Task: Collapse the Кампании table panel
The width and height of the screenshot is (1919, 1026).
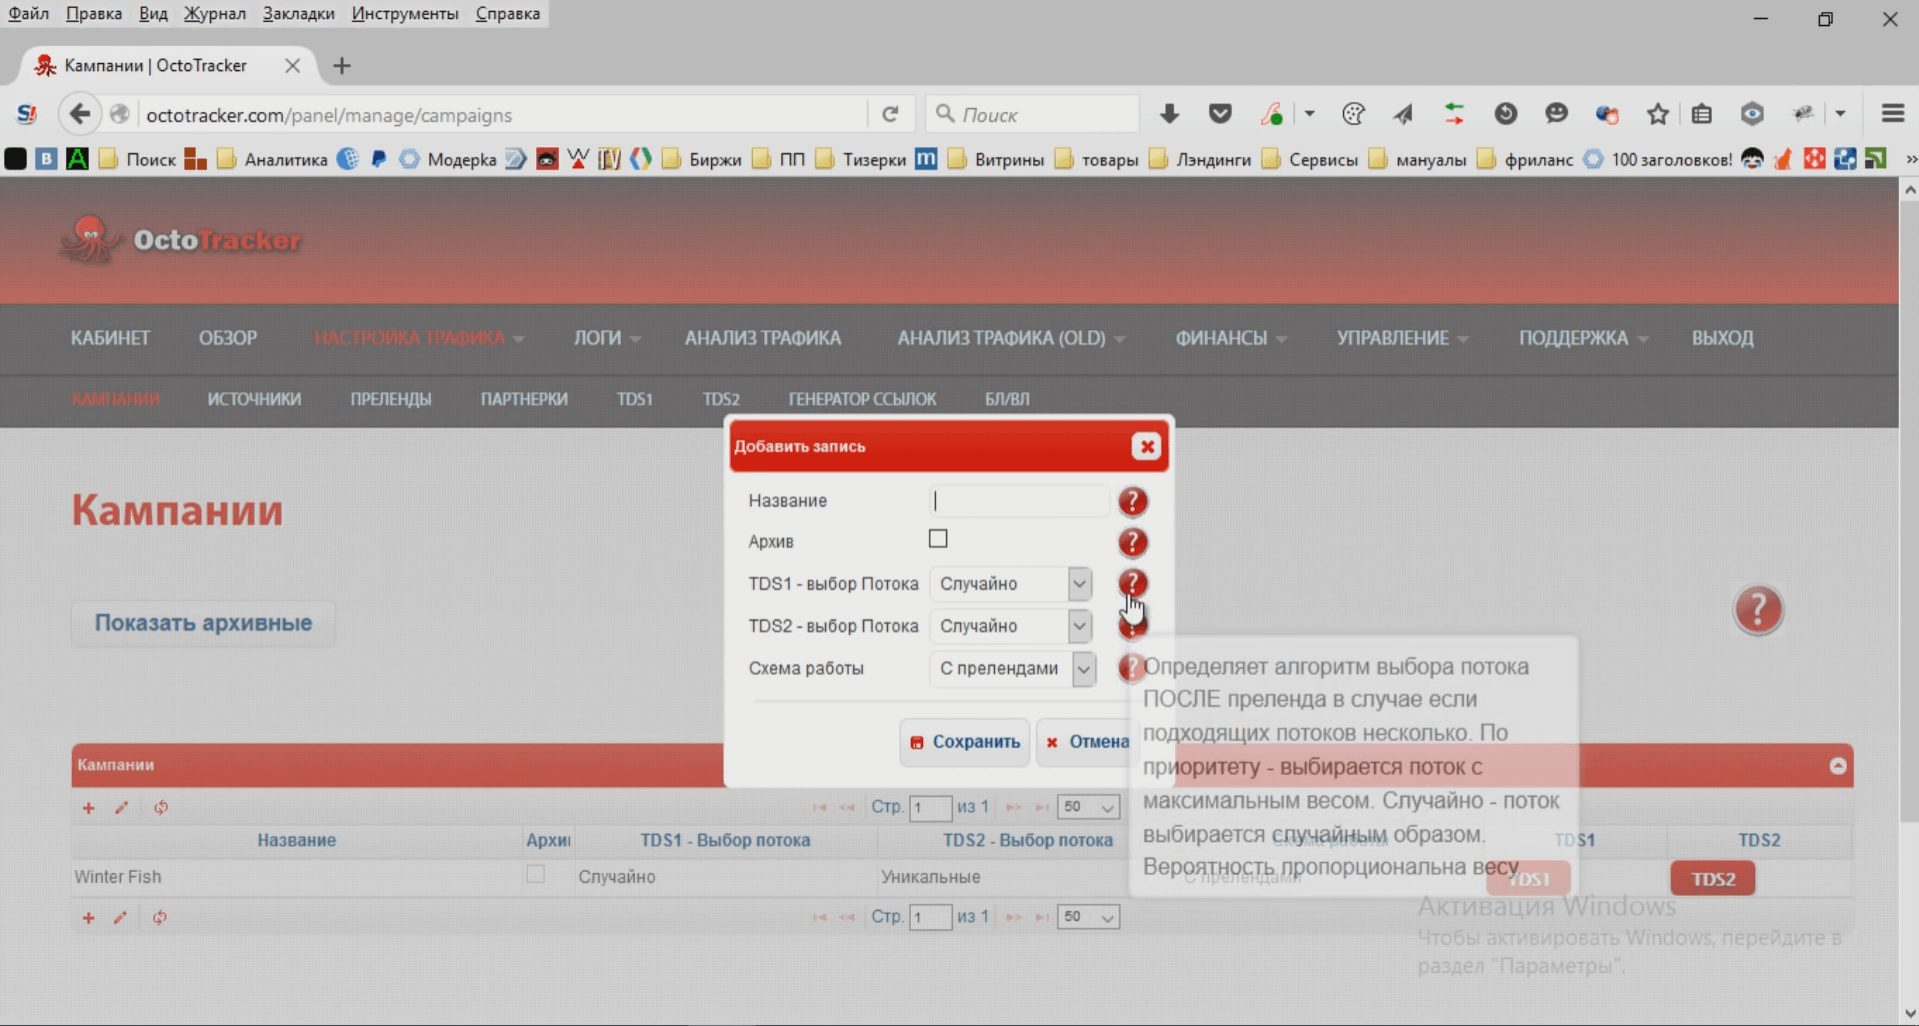Action: pos(1837,766)
